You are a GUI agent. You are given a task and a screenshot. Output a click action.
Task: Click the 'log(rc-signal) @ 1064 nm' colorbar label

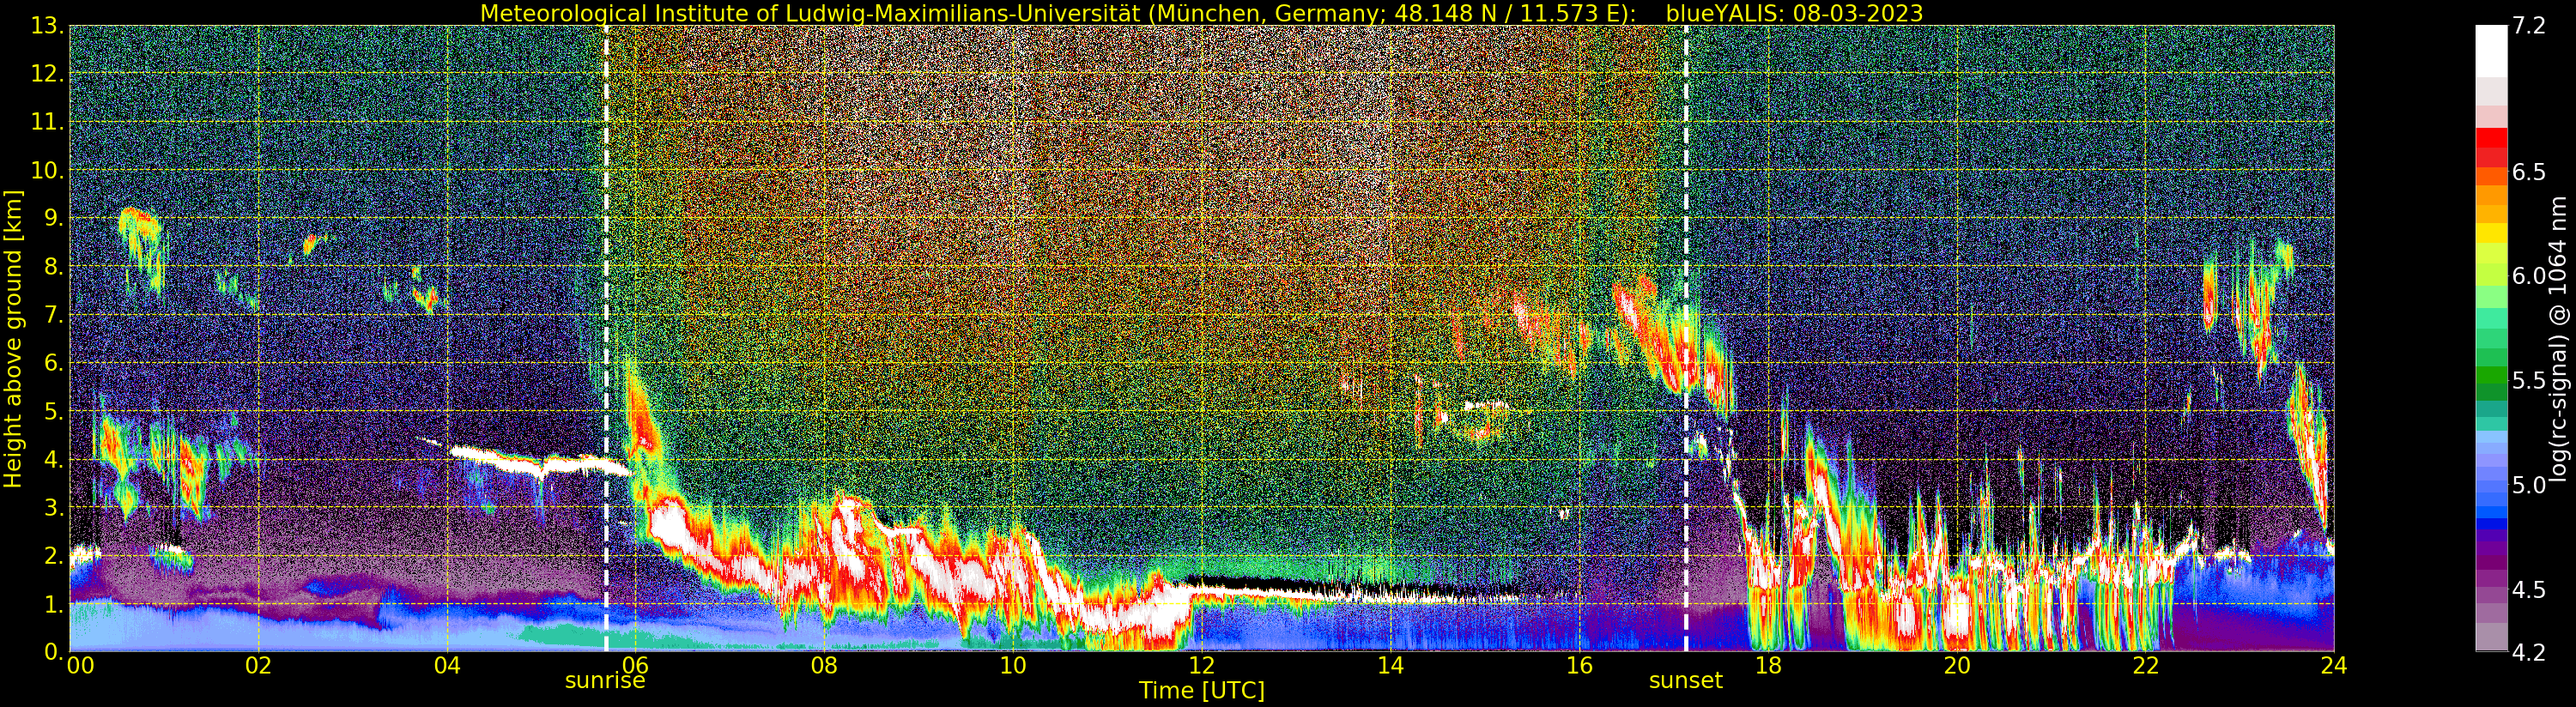click(2559, 337)
